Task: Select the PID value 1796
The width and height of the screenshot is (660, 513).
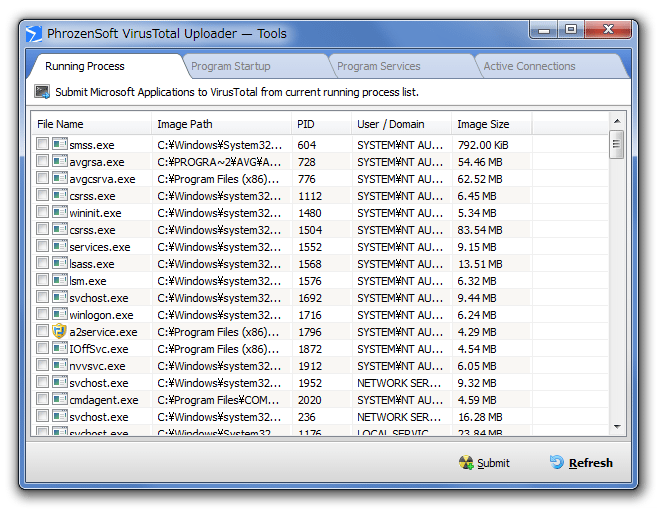Action: coord(310,332)
